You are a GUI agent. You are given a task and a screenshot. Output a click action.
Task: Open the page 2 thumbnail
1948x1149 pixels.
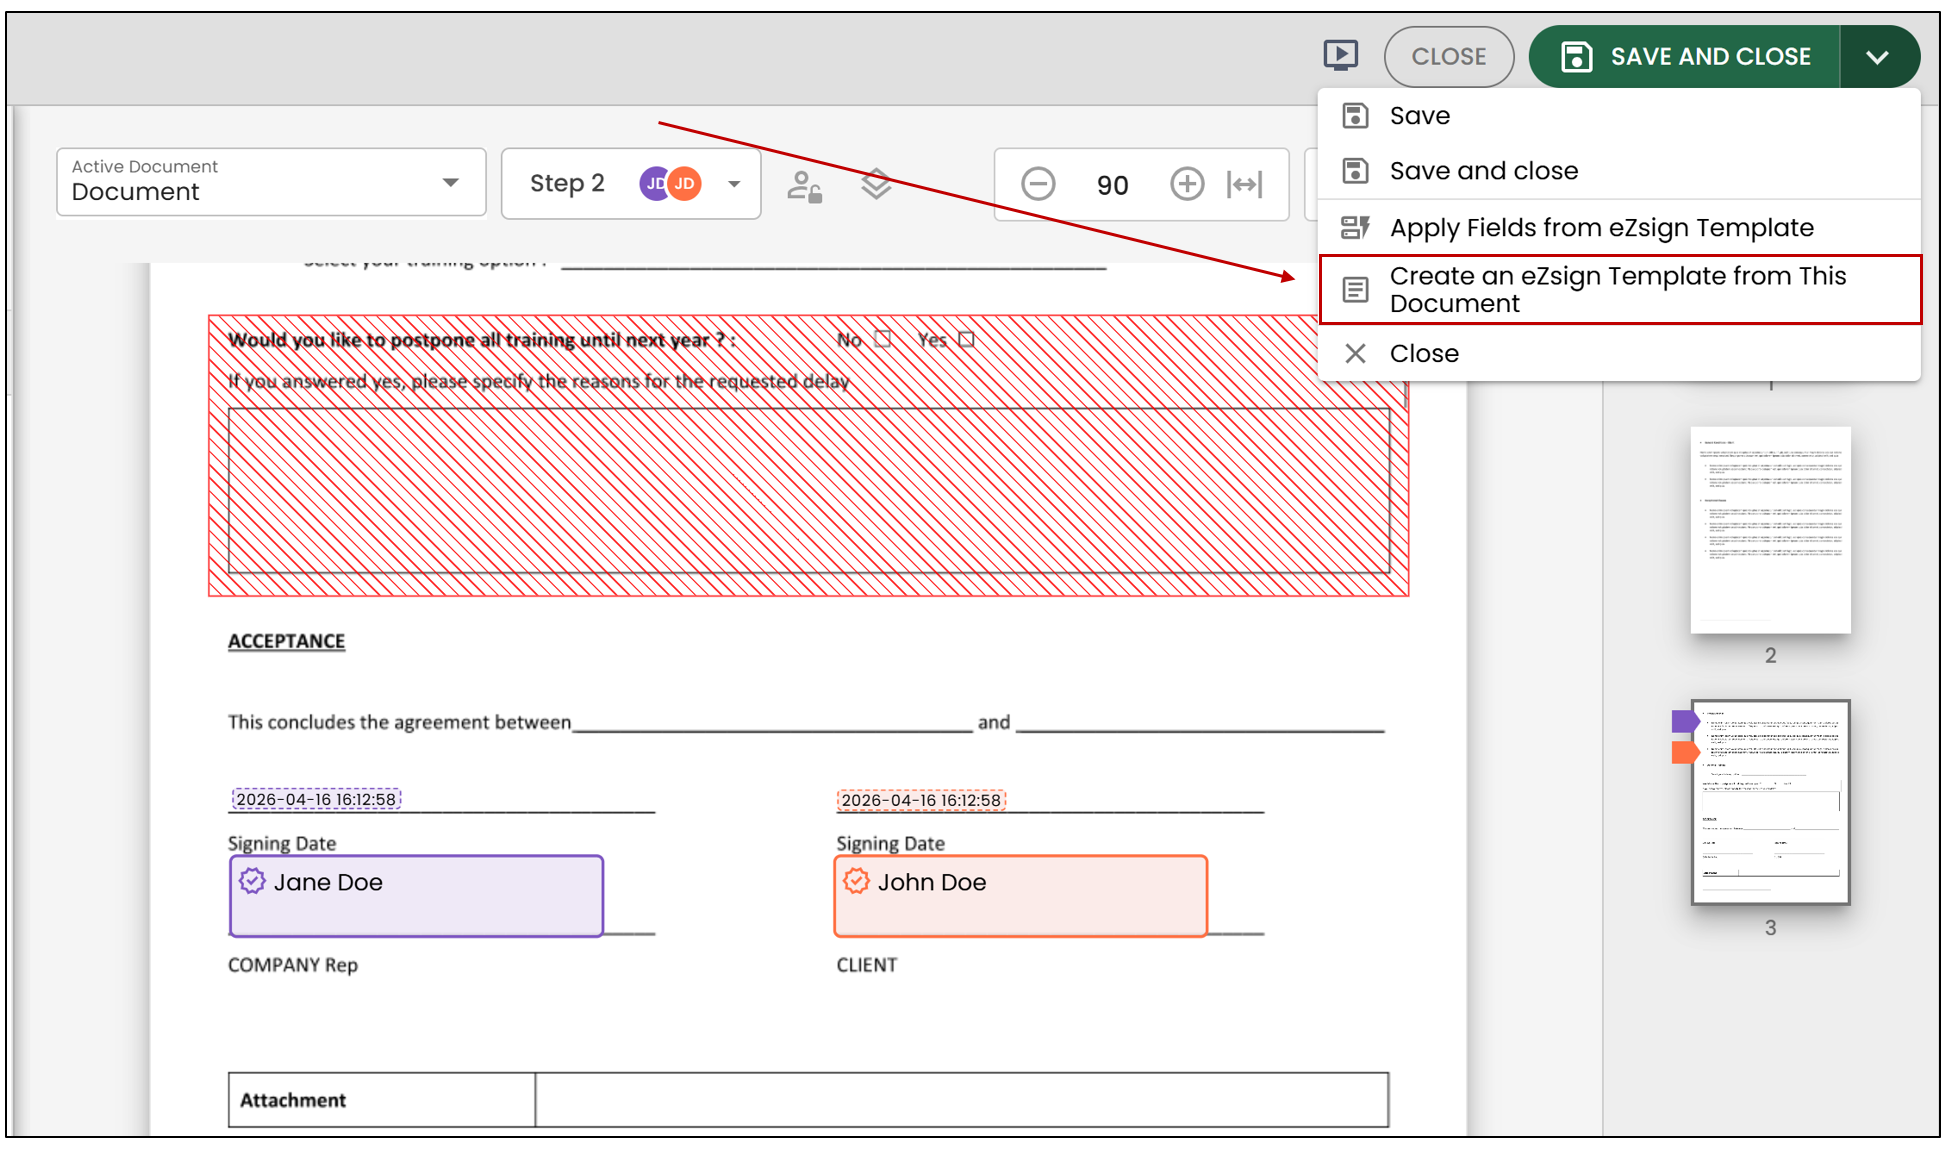tap(1770, 530)
